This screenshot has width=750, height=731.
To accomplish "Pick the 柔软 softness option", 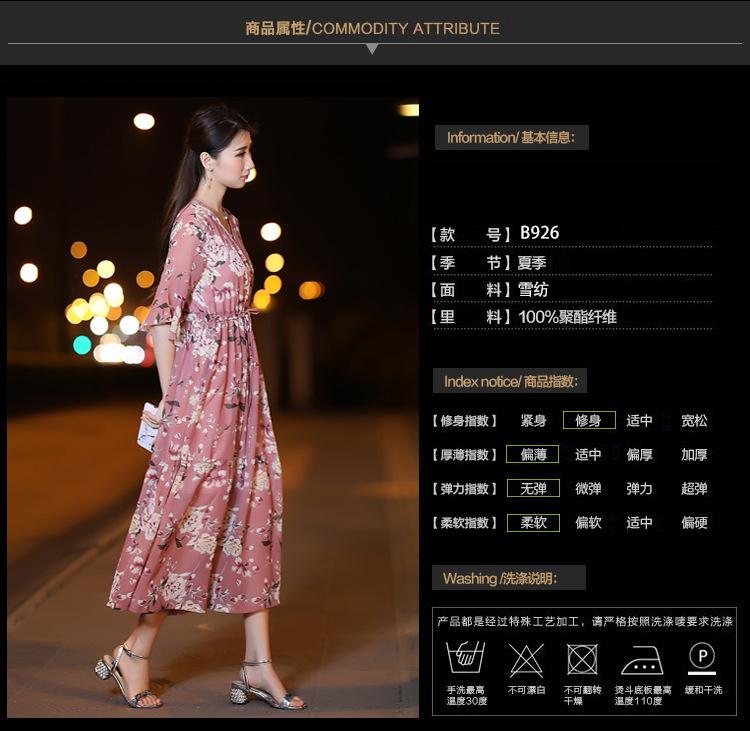I will 532,523.
